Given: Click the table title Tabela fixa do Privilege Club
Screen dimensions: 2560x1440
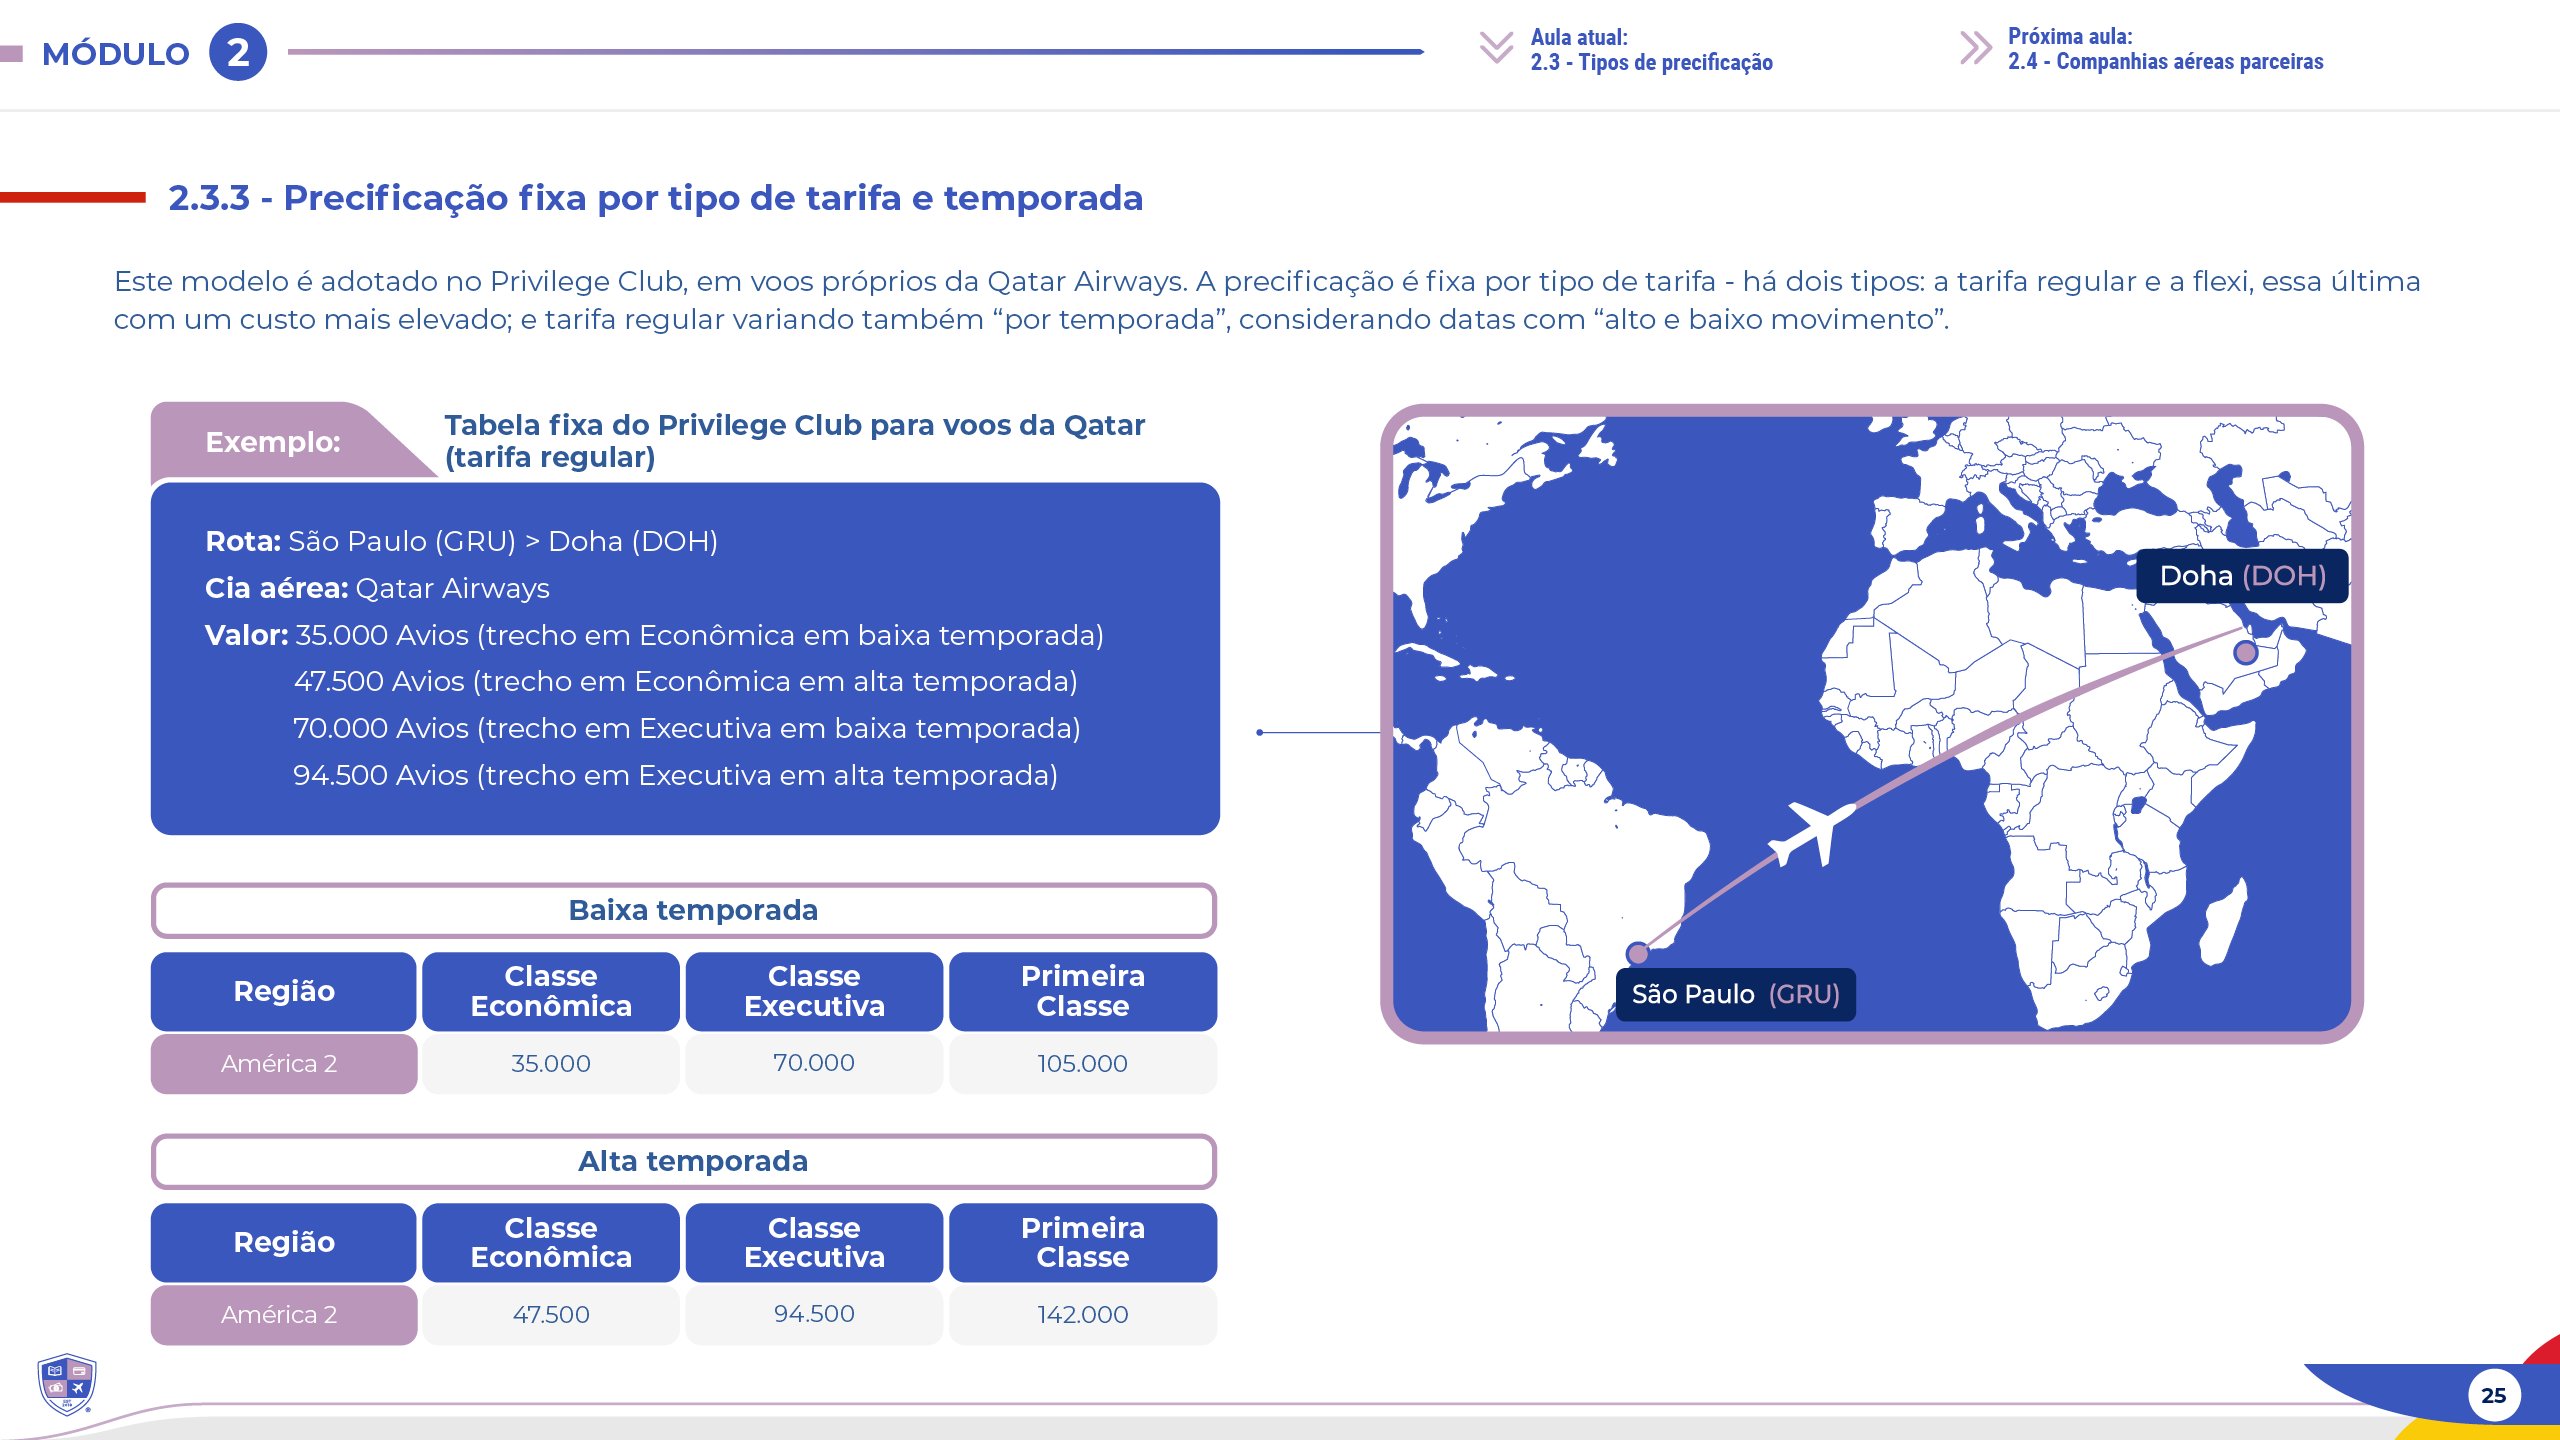Looking at the screenshot, I should point(795,441).
